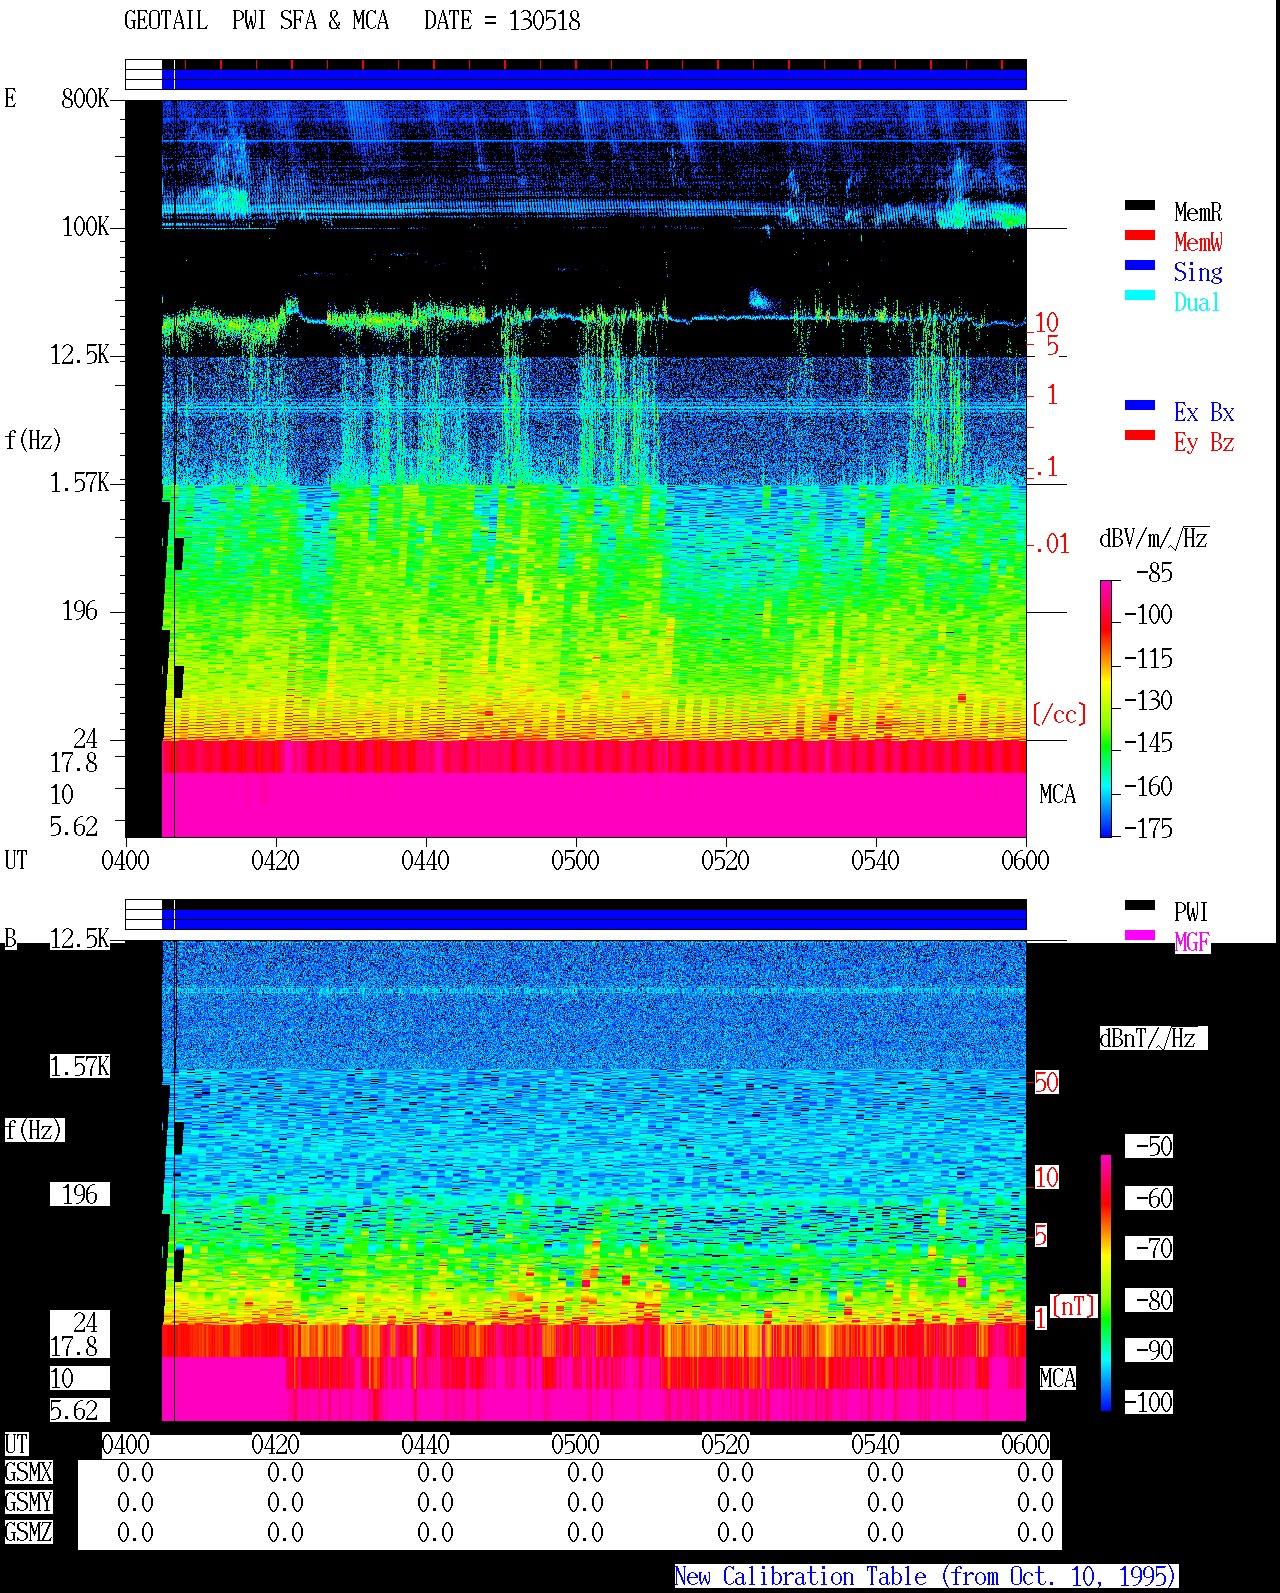1280x1593 pixels.
Task: Click the dBV/m electric field color scale bar
Action: (x=1106, y=708)
